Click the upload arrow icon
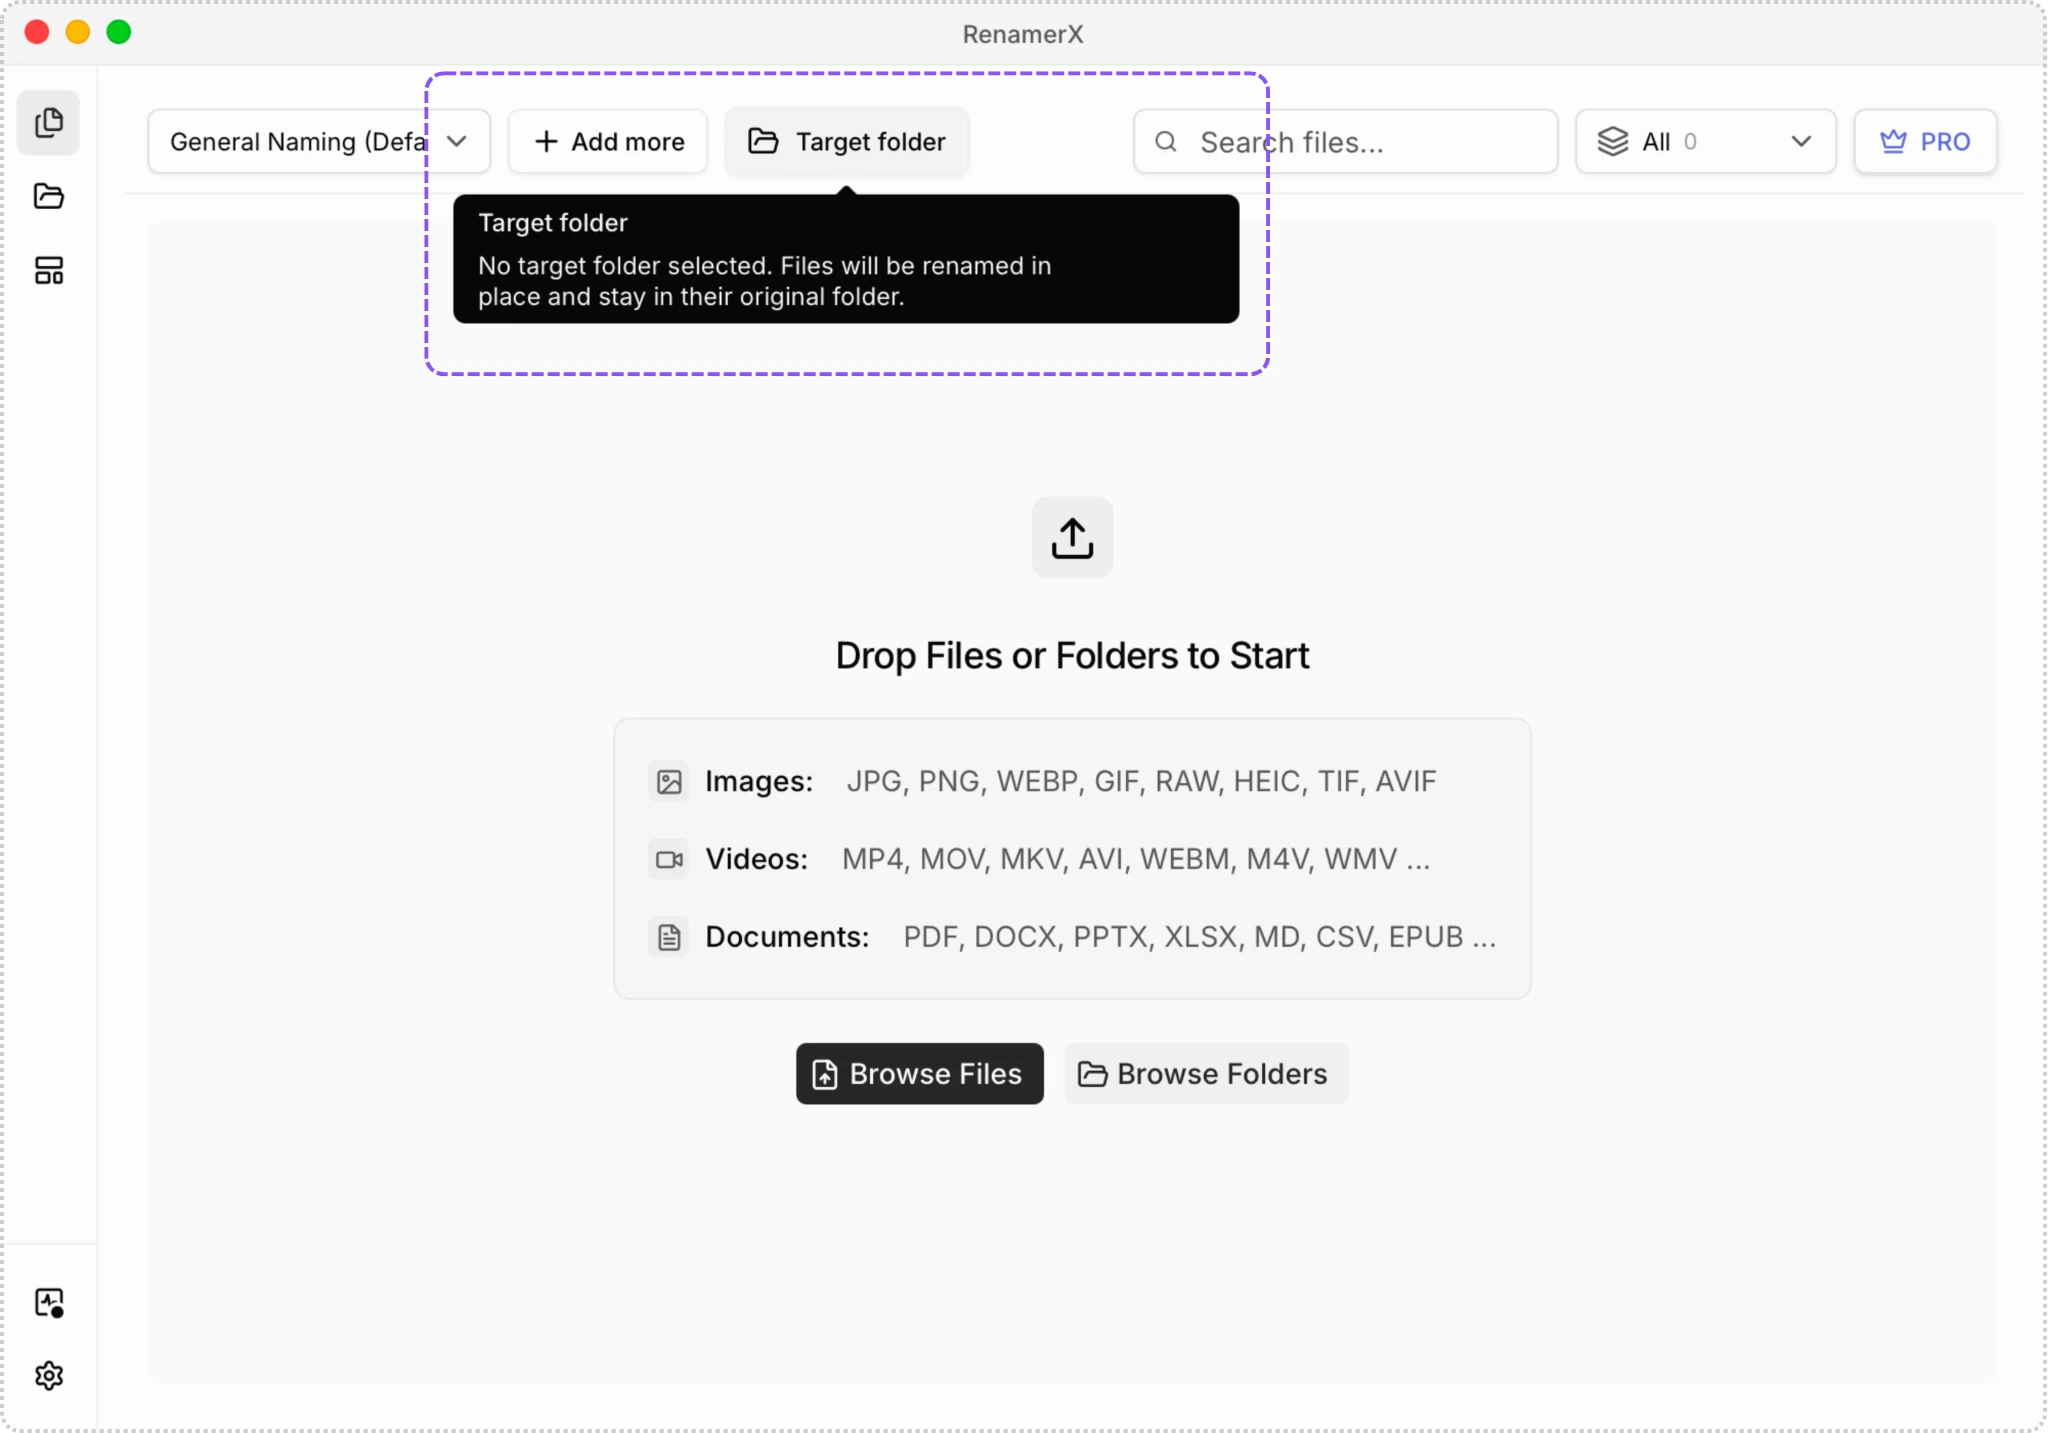2048x1433 pixels. coord(1072,538)
